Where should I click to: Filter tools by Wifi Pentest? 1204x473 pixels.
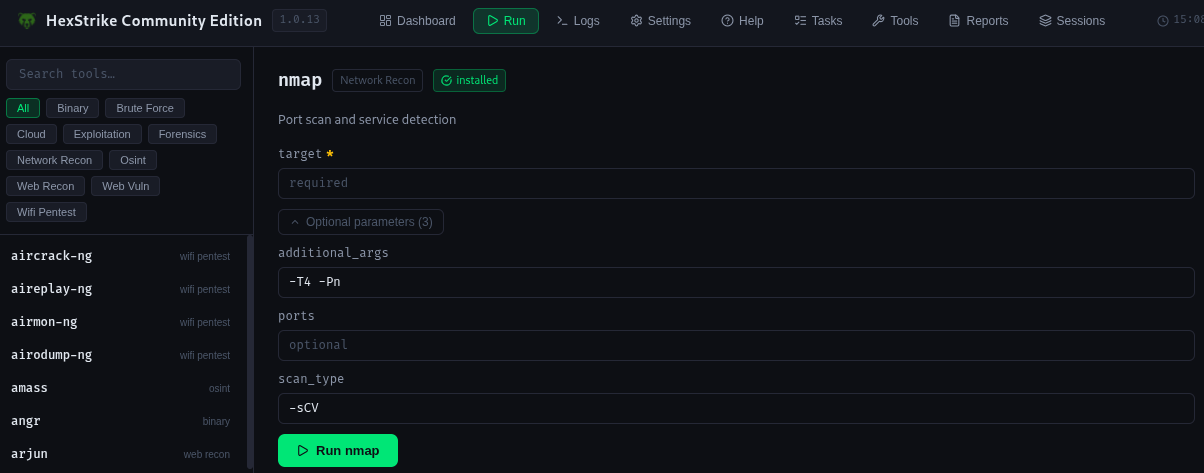tap(46, 212)
